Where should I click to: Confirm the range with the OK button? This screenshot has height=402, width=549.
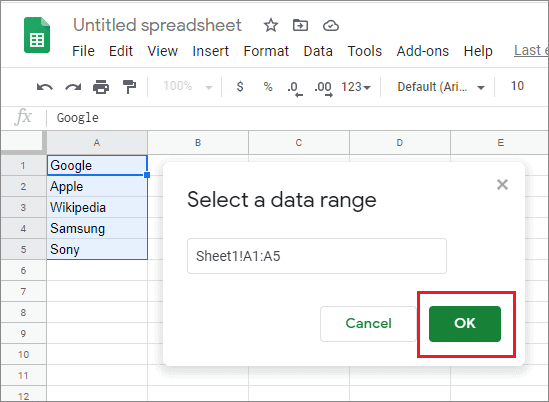click(x=465, y=324)
